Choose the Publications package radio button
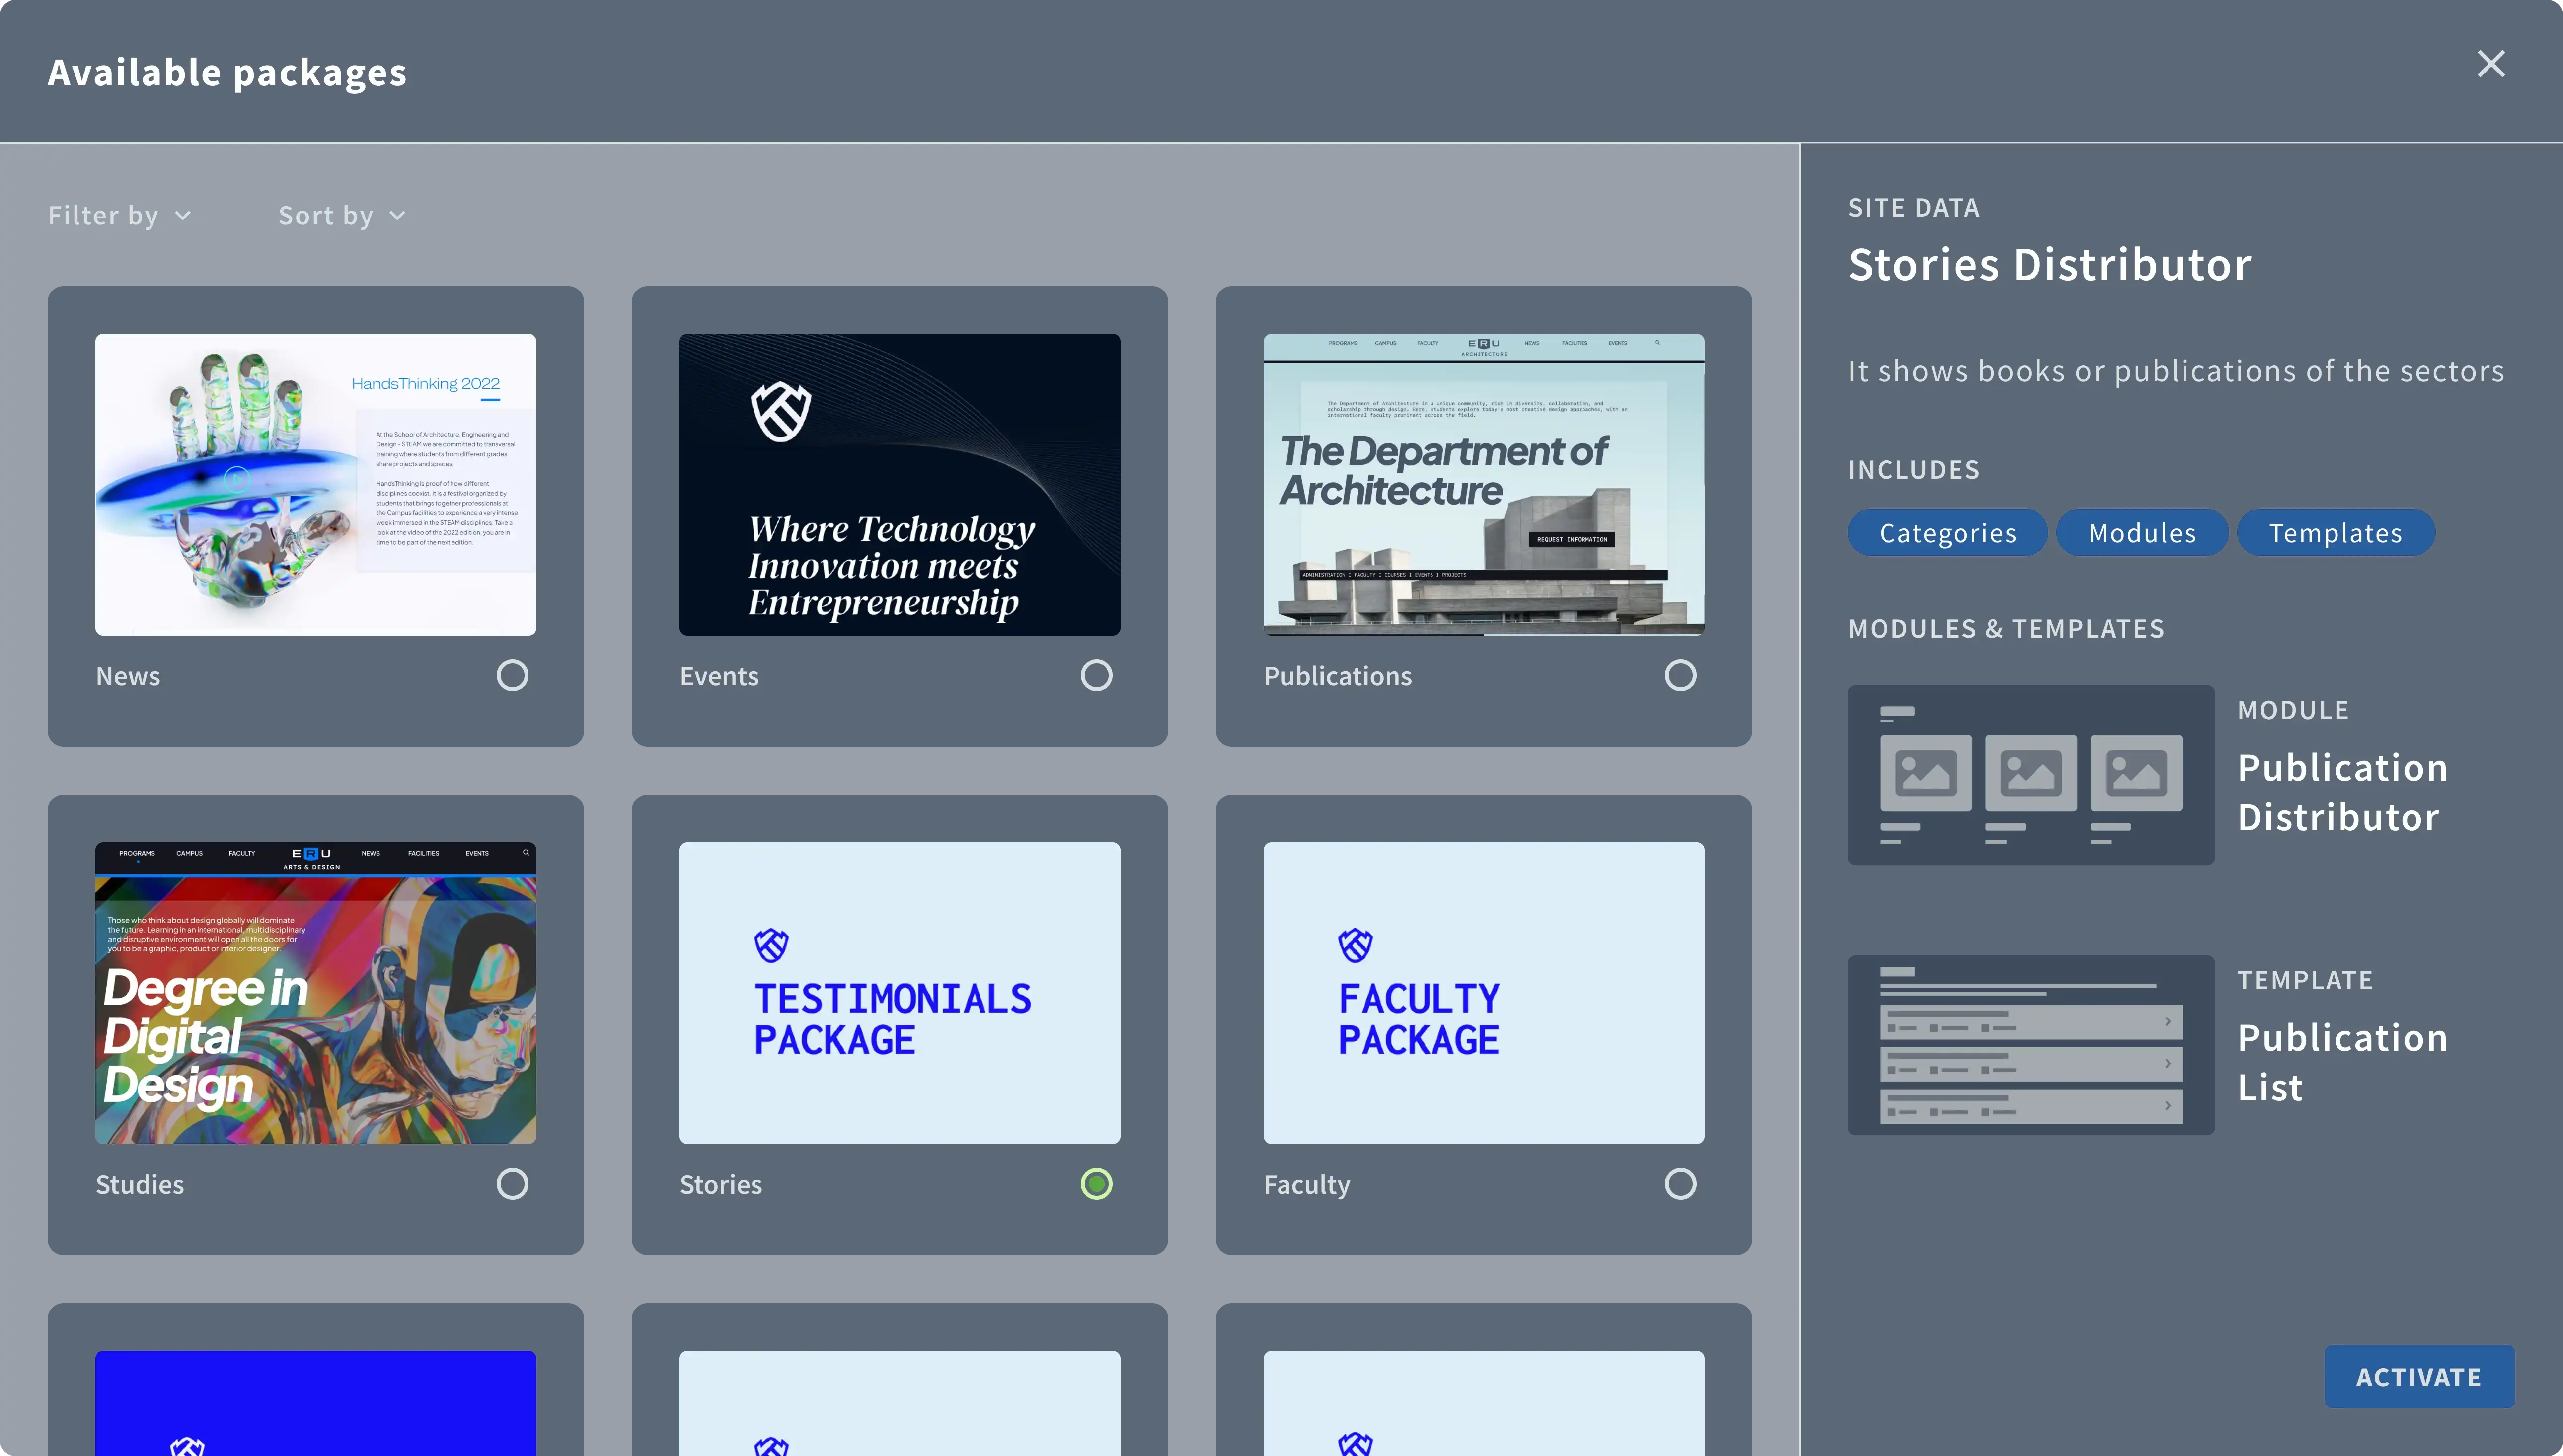The image size is (2563, 1456). pos(1680,676)
